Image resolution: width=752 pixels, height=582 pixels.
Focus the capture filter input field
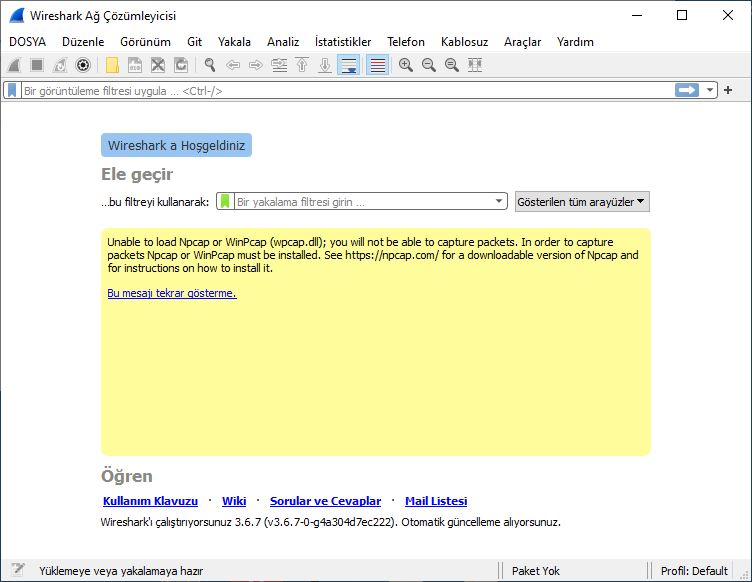363,202
